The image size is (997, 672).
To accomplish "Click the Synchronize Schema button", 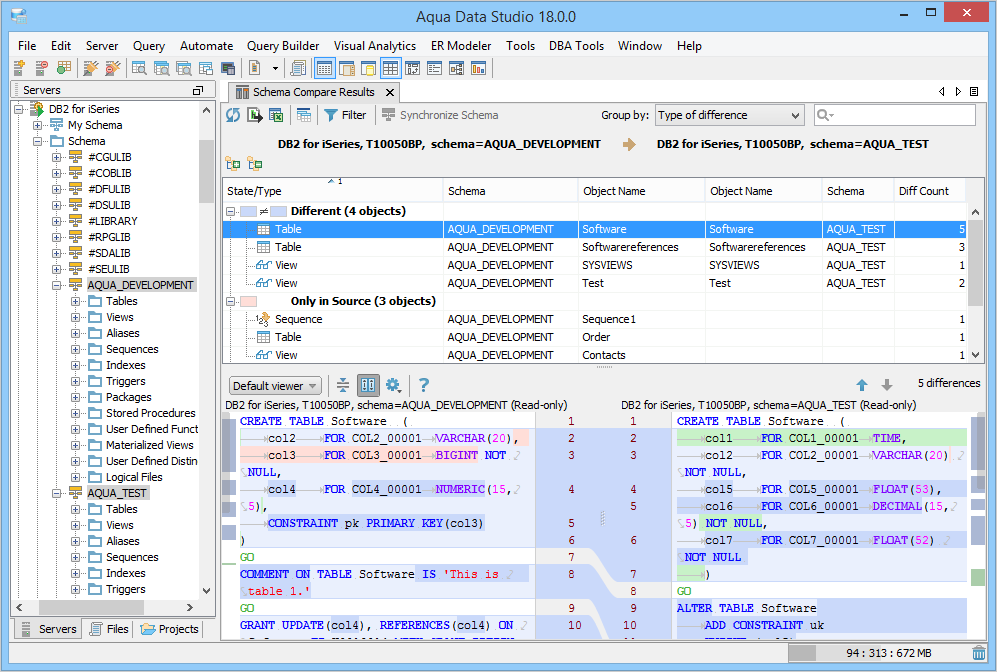I will click(439, 115).
